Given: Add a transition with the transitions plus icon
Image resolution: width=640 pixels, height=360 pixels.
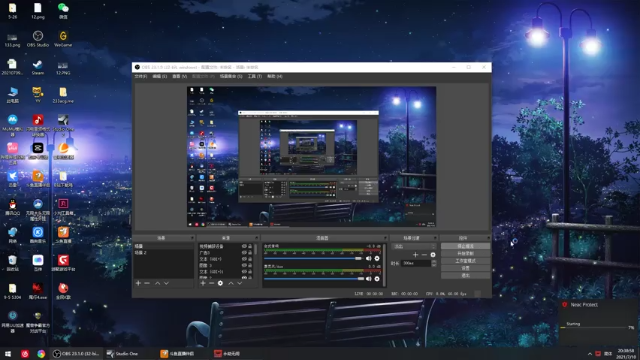Looking at the screenshot, I should click(x=416, y=255).
